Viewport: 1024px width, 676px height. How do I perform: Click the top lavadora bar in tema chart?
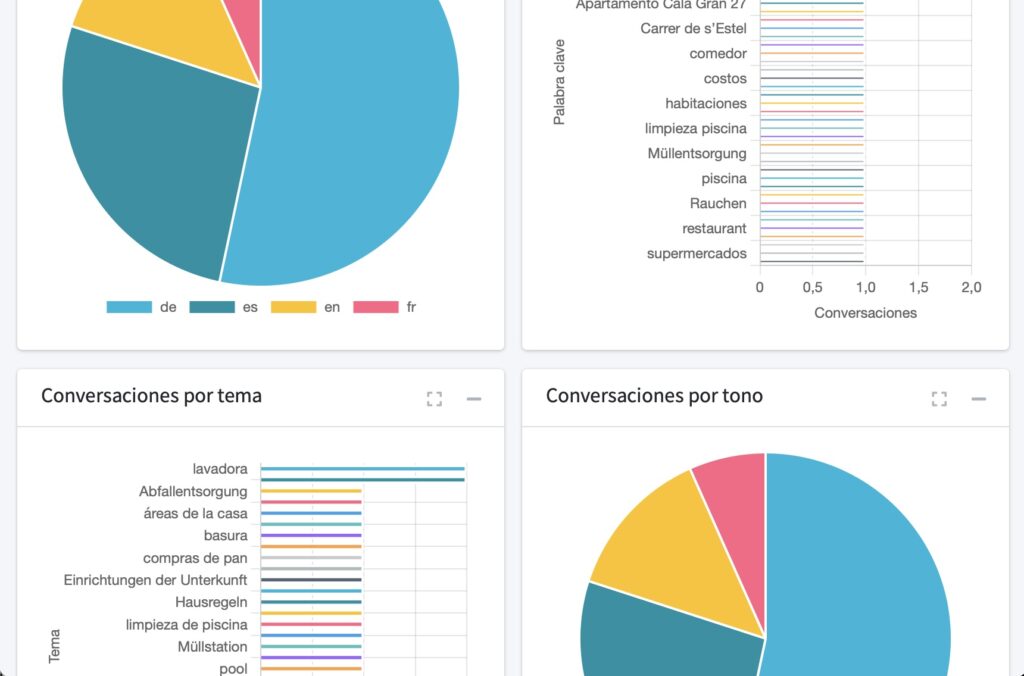tap(362, 468)
